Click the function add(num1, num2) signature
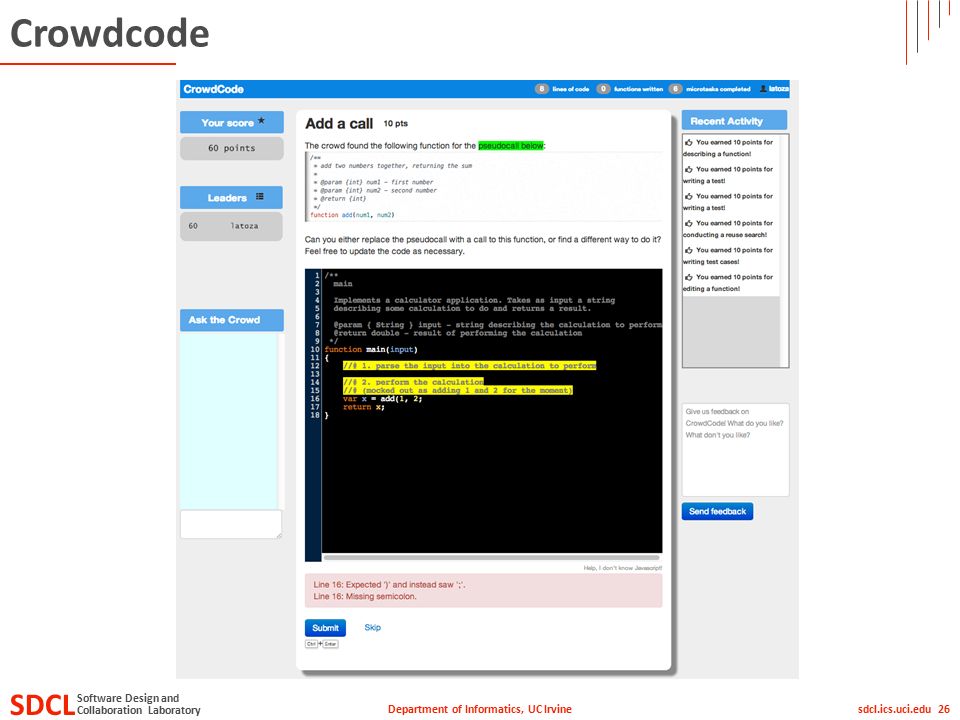Screen dimensions: 960x720 pos(352,215)
